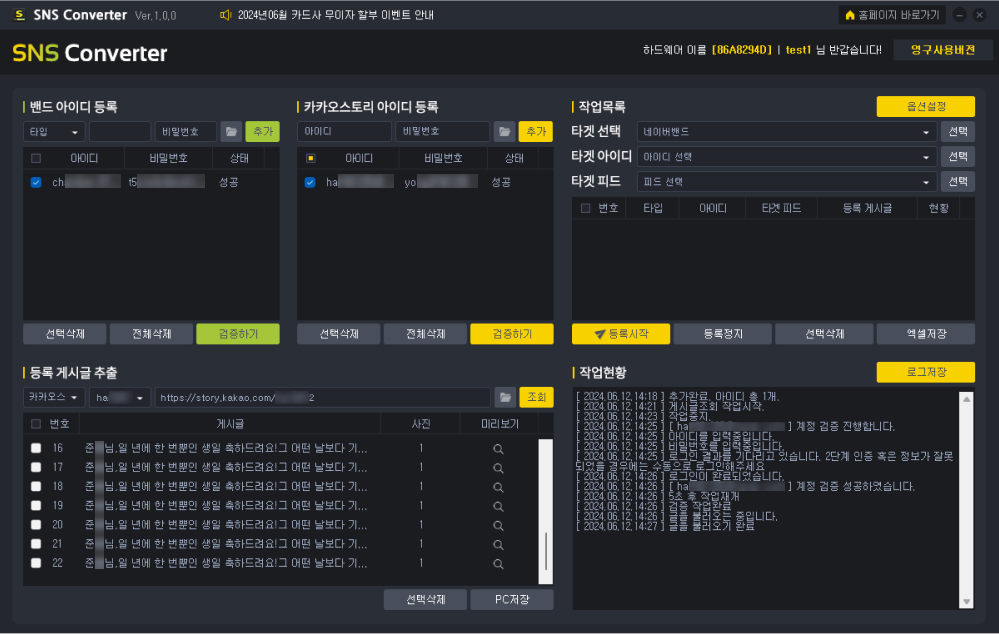This screenshot has width=999, height=634.
Task: Go to homepage via 홈페이지 바로가기
Action: (892, 15)
